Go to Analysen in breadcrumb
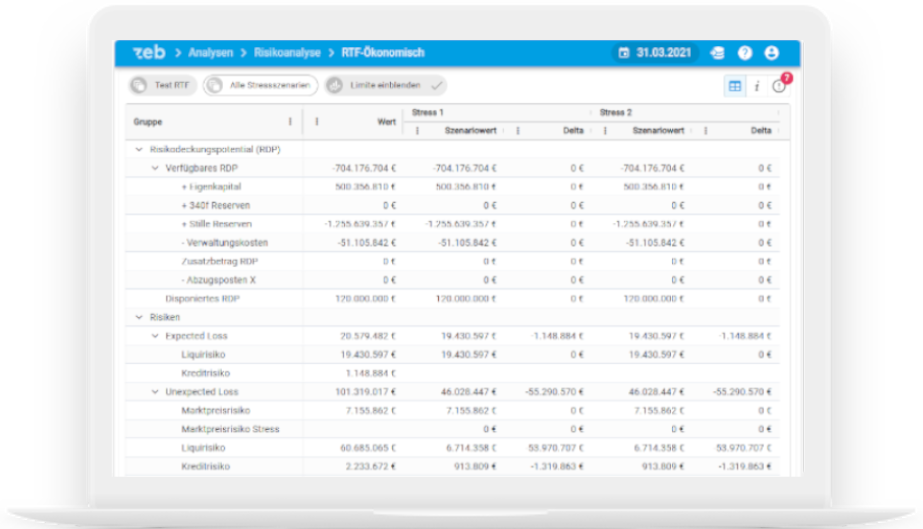 [211, 53]
